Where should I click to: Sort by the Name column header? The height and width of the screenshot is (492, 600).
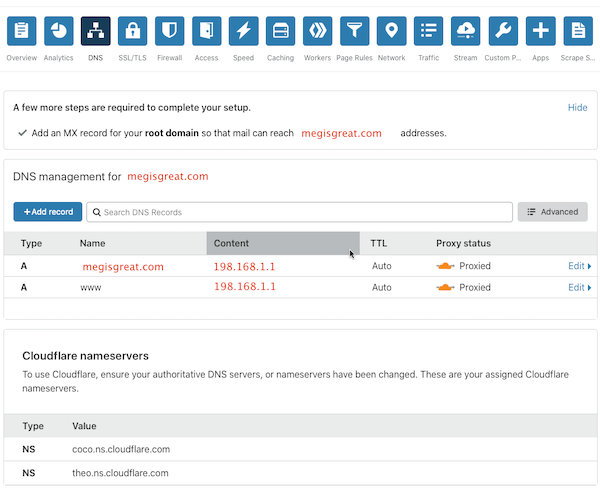tap(93, 243)
